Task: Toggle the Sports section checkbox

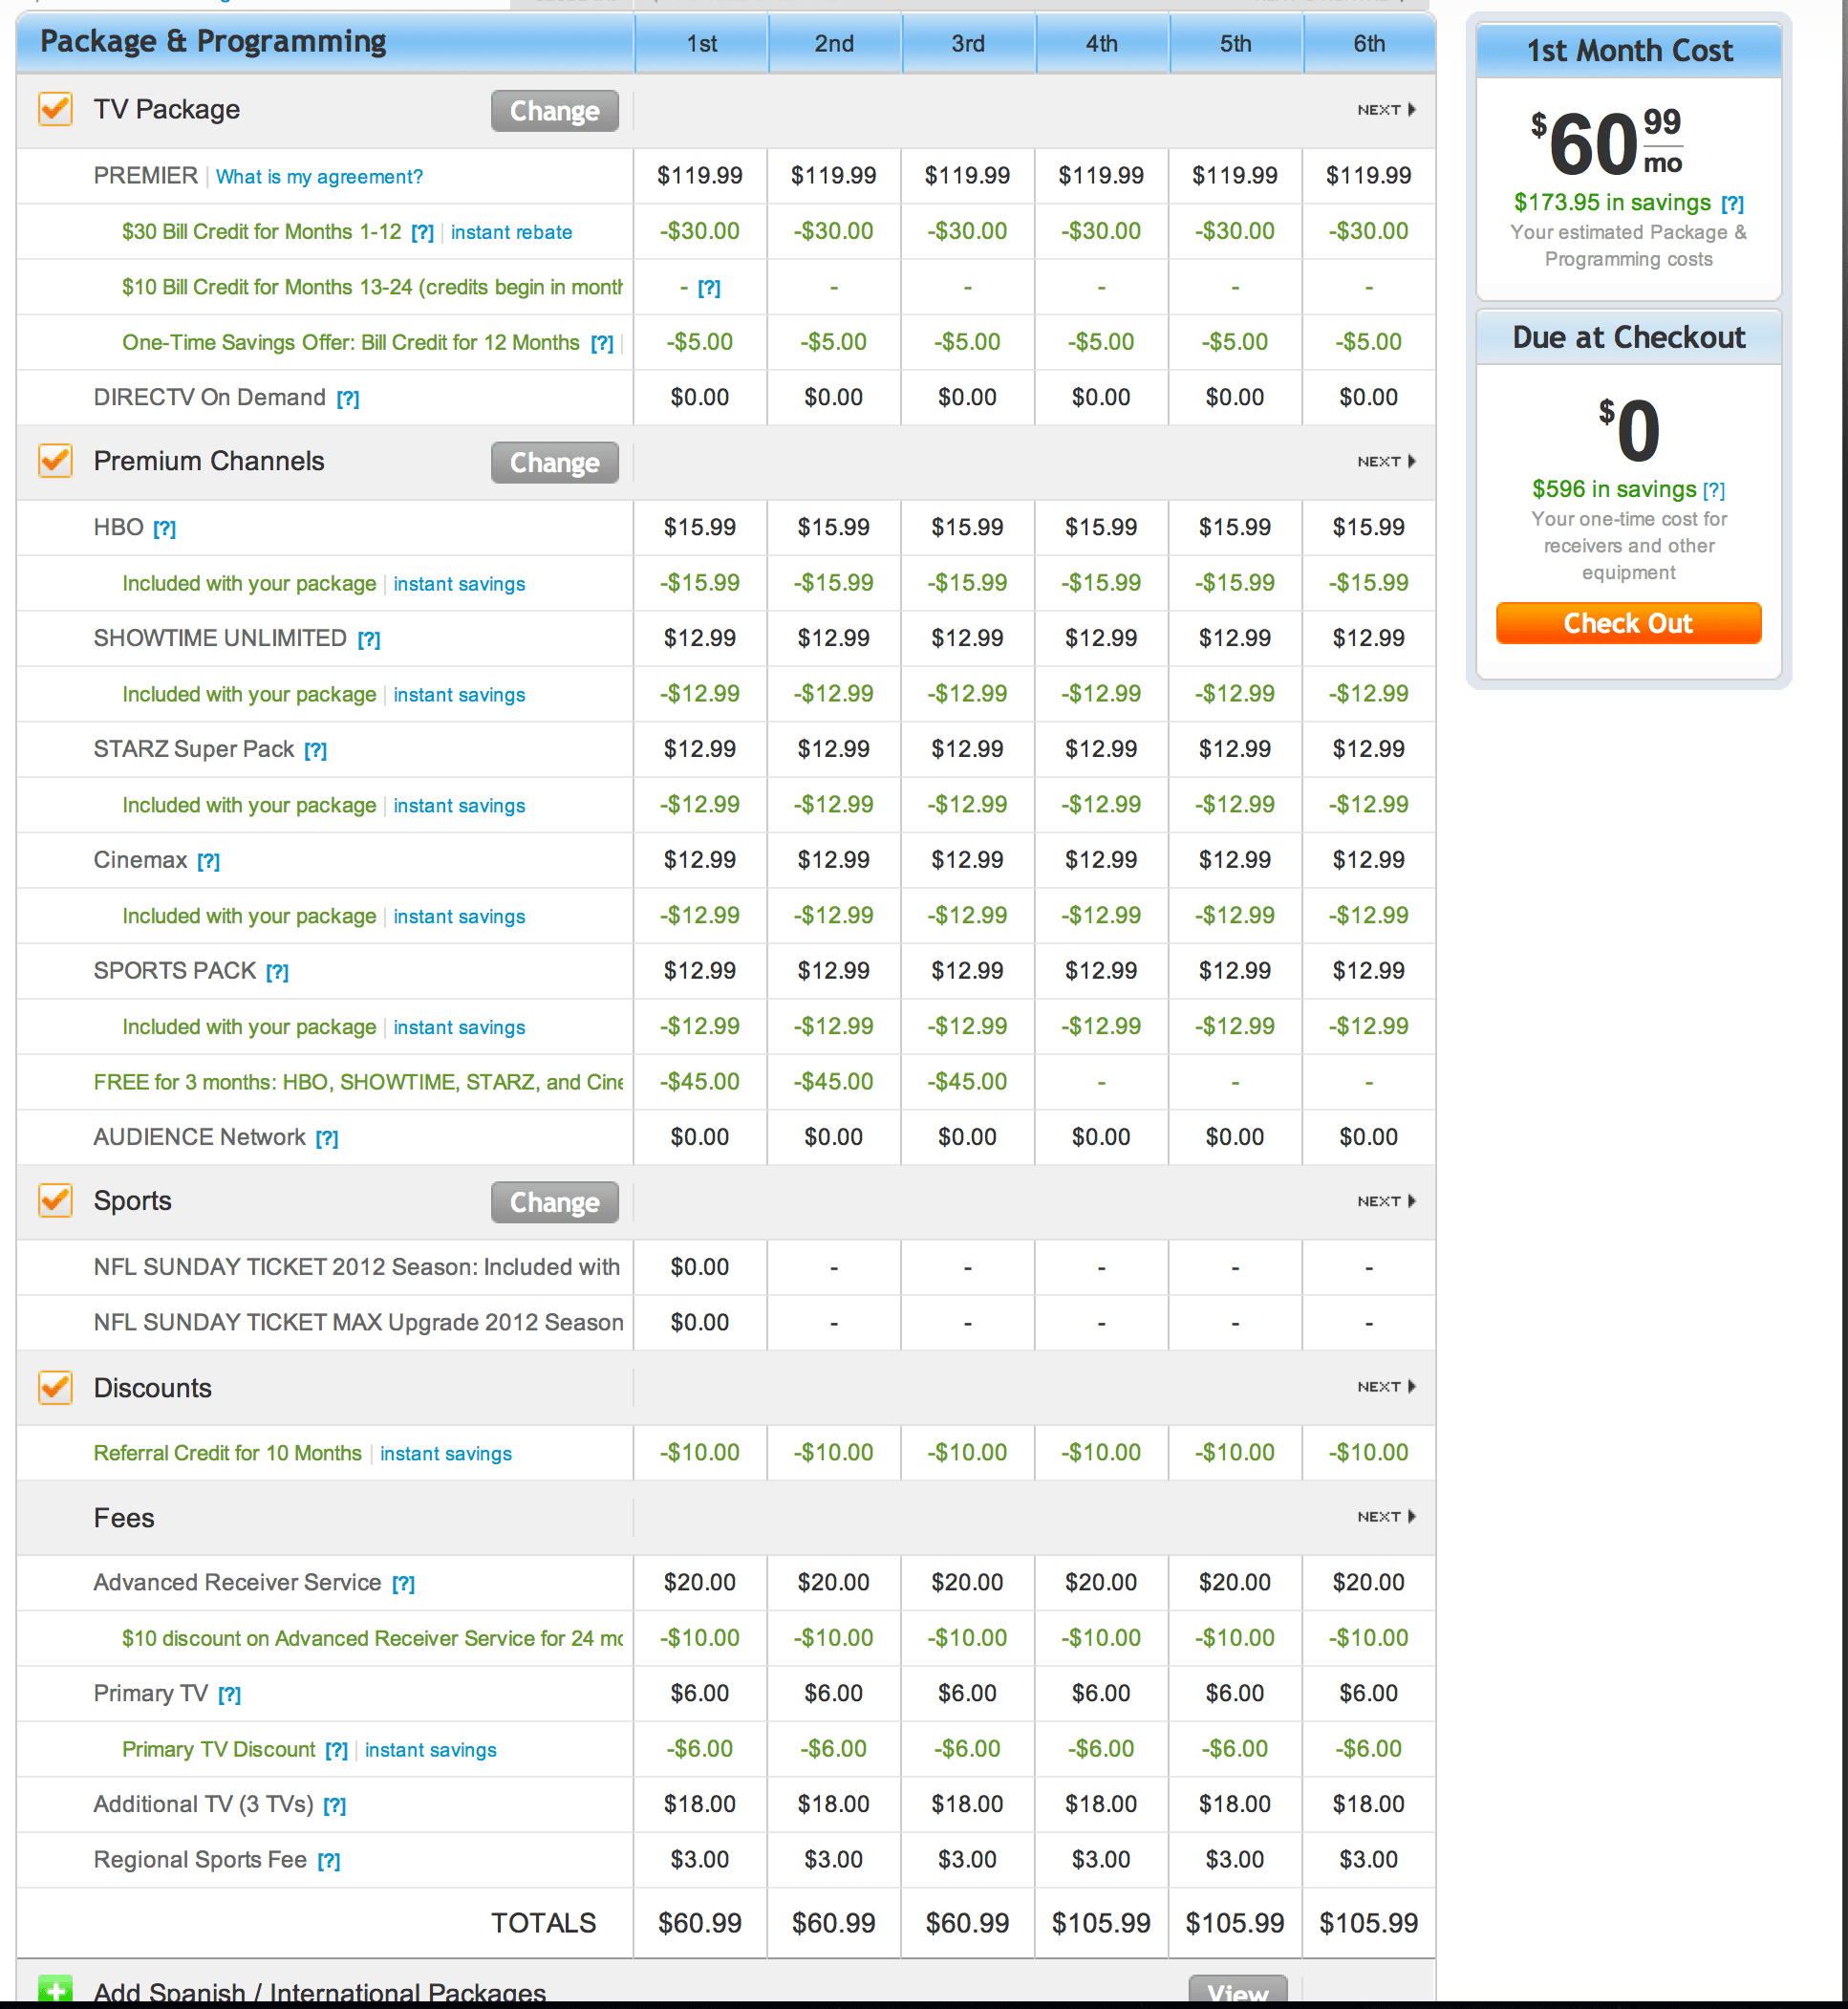Action: pyautogui.click(x=55, y=1200)
